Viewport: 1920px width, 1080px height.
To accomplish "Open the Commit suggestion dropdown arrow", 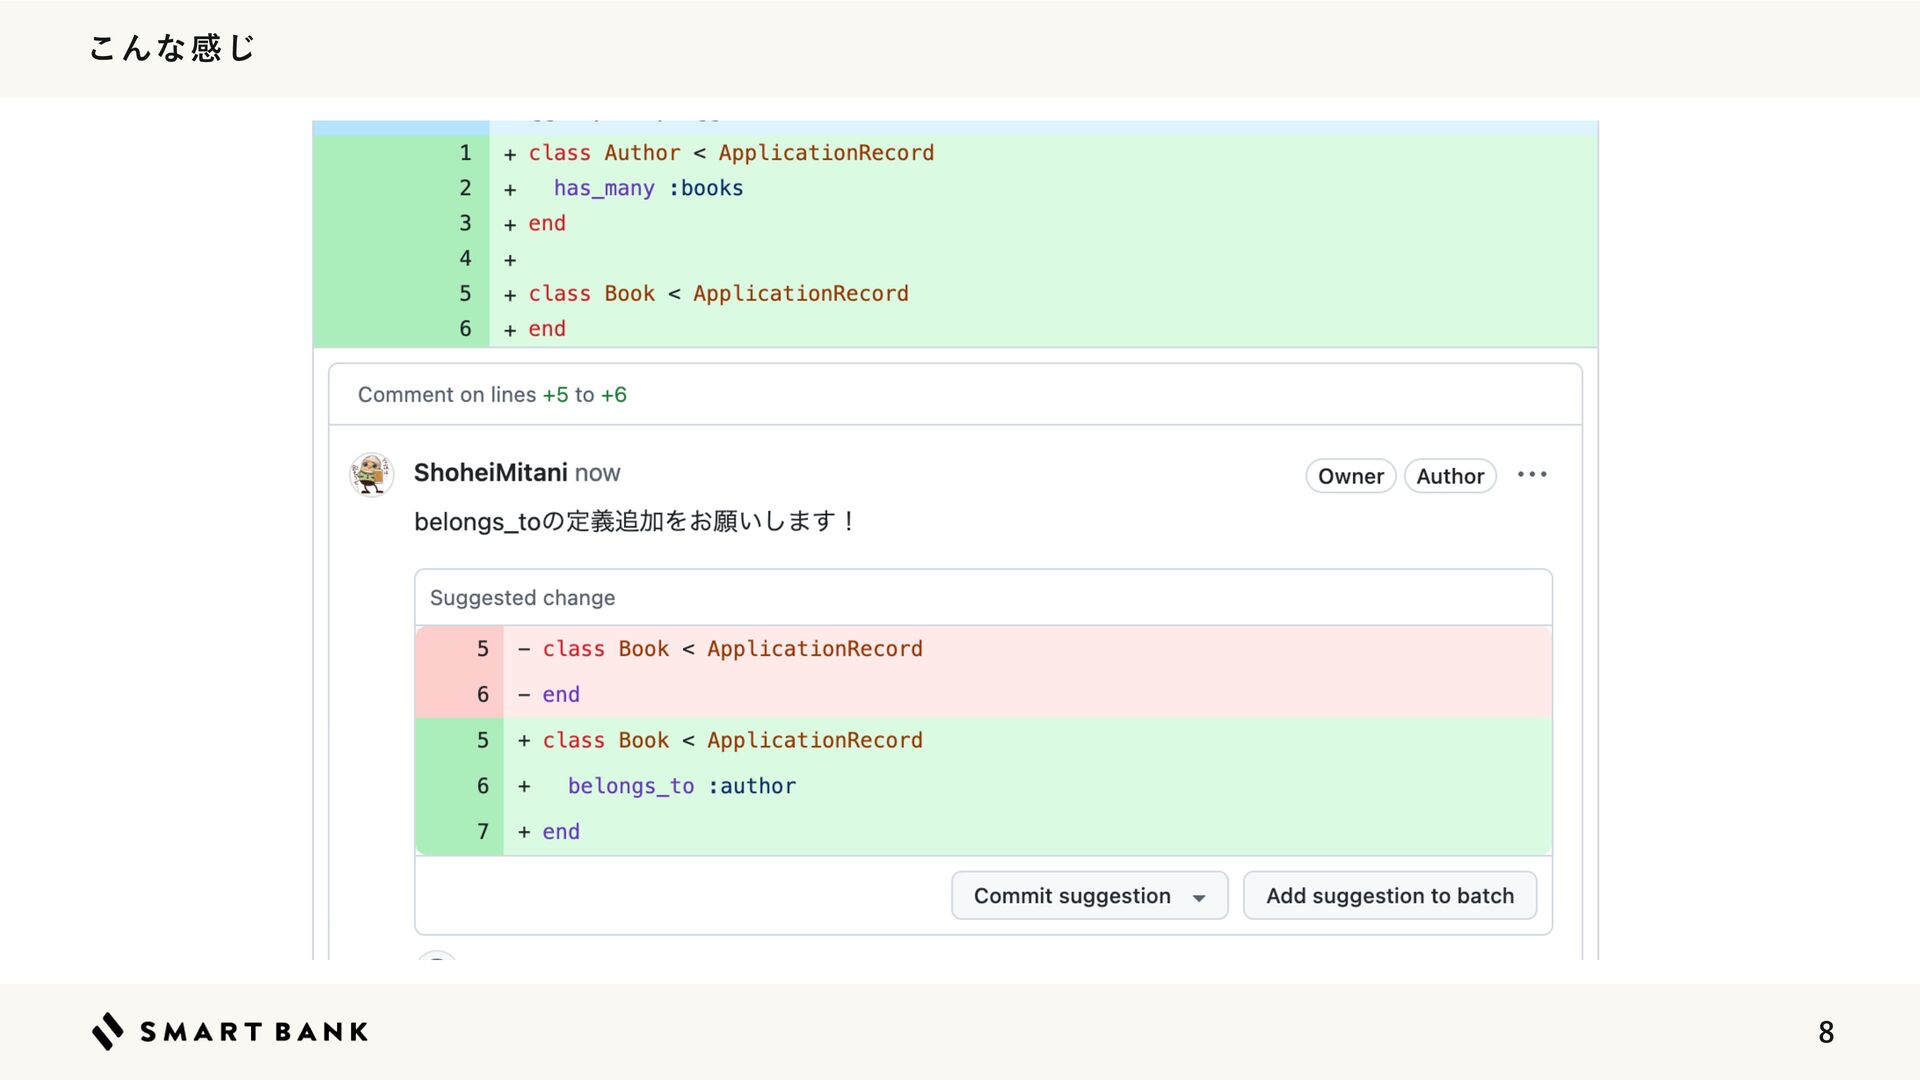I will coord(1199,897).
